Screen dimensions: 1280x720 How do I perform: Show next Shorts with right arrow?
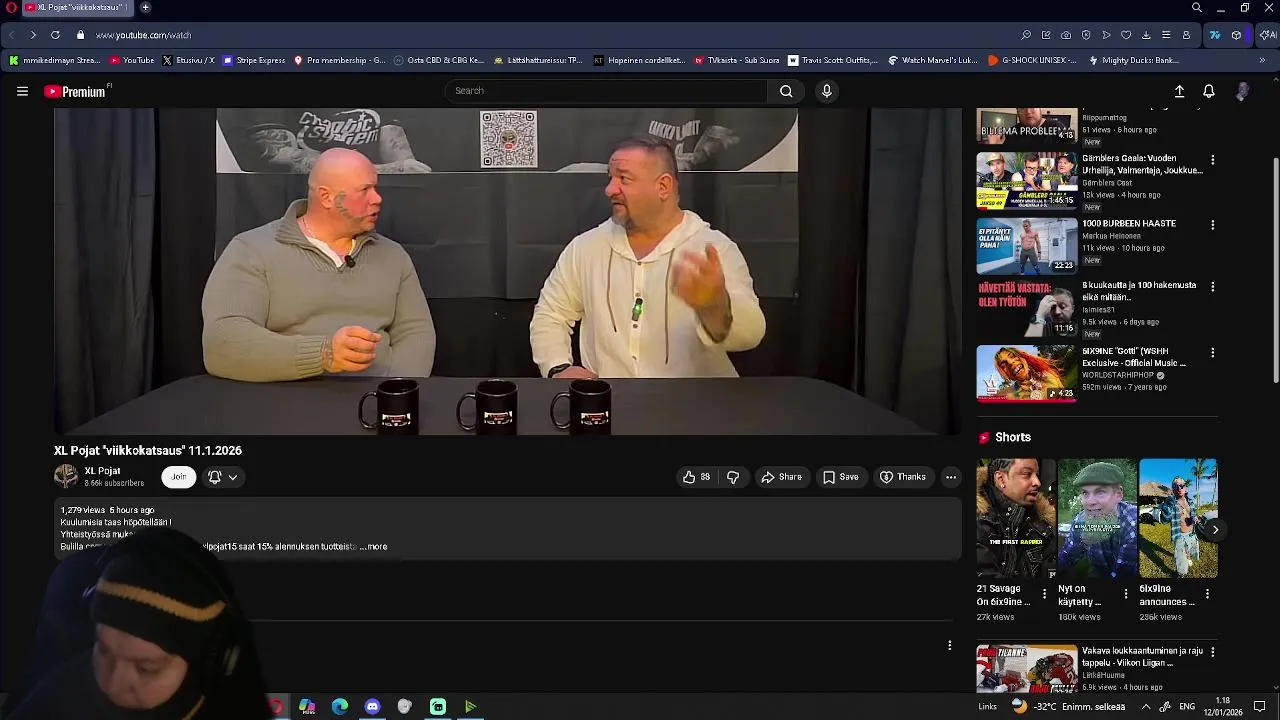(1214, 530)
